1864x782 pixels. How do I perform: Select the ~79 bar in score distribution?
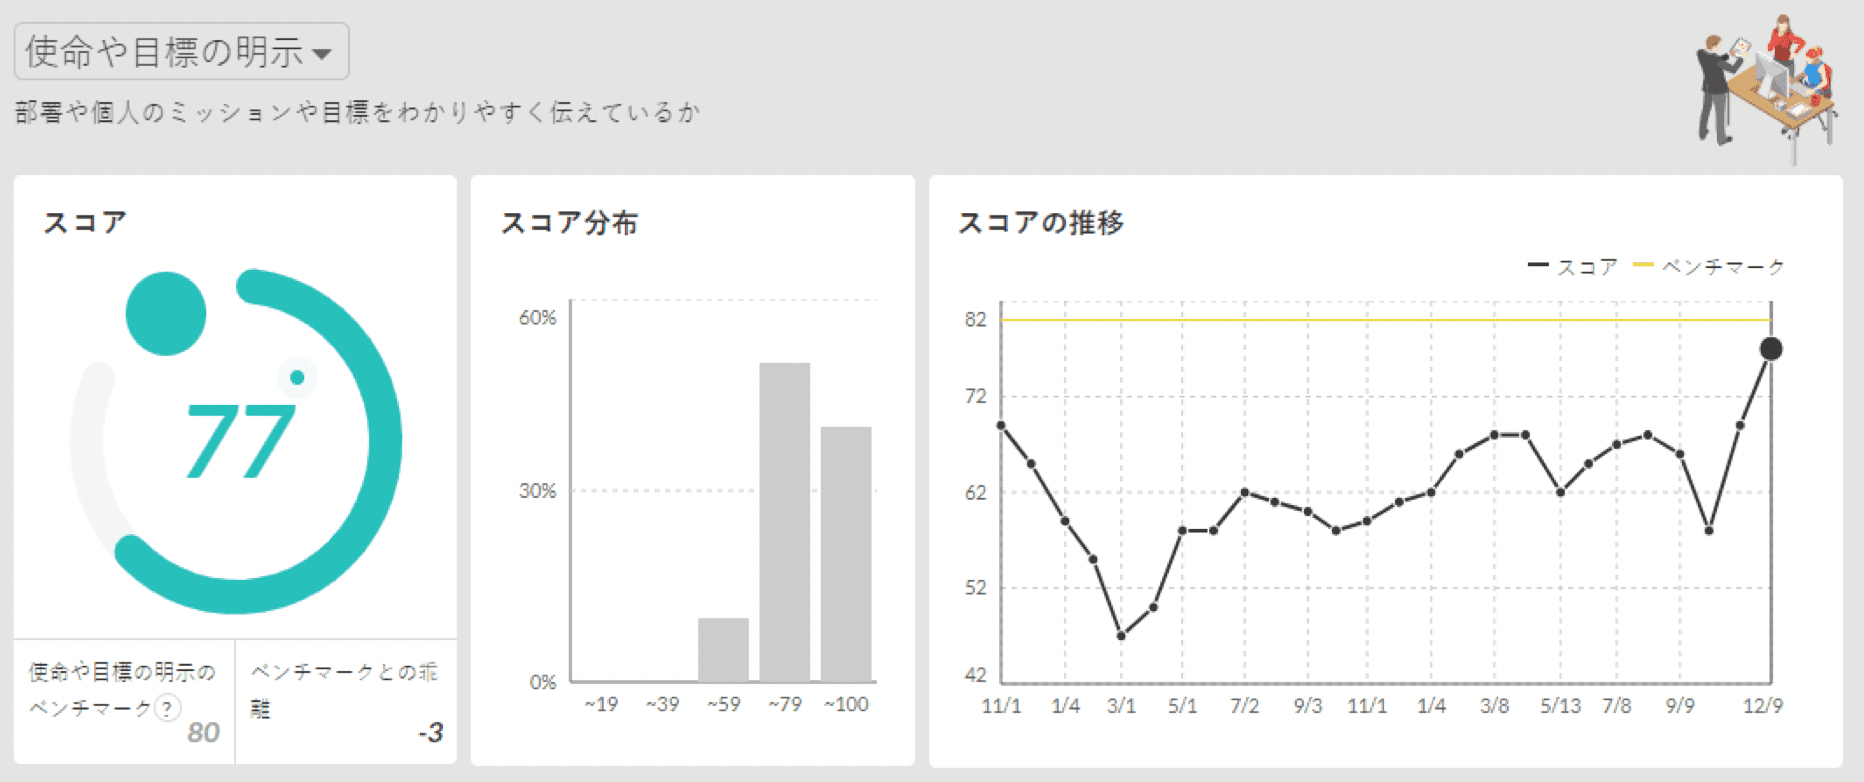(784, 521)
